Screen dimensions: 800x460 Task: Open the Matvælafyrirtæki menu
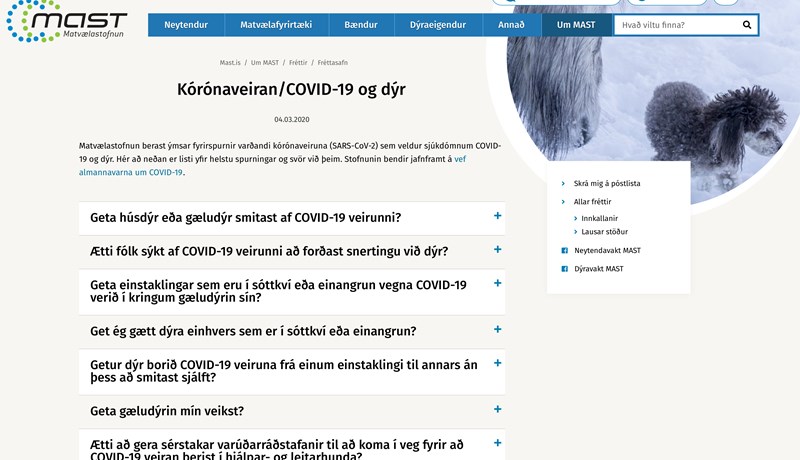[276, 24]
